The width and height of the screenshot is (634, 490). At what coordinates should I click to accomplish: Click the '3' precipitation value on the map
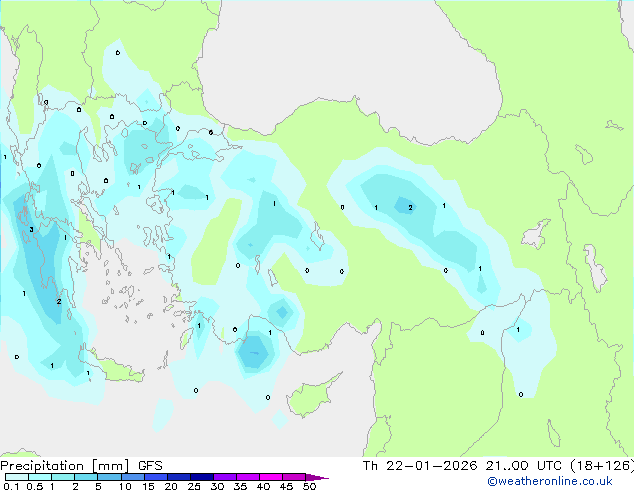click(32, 230)
